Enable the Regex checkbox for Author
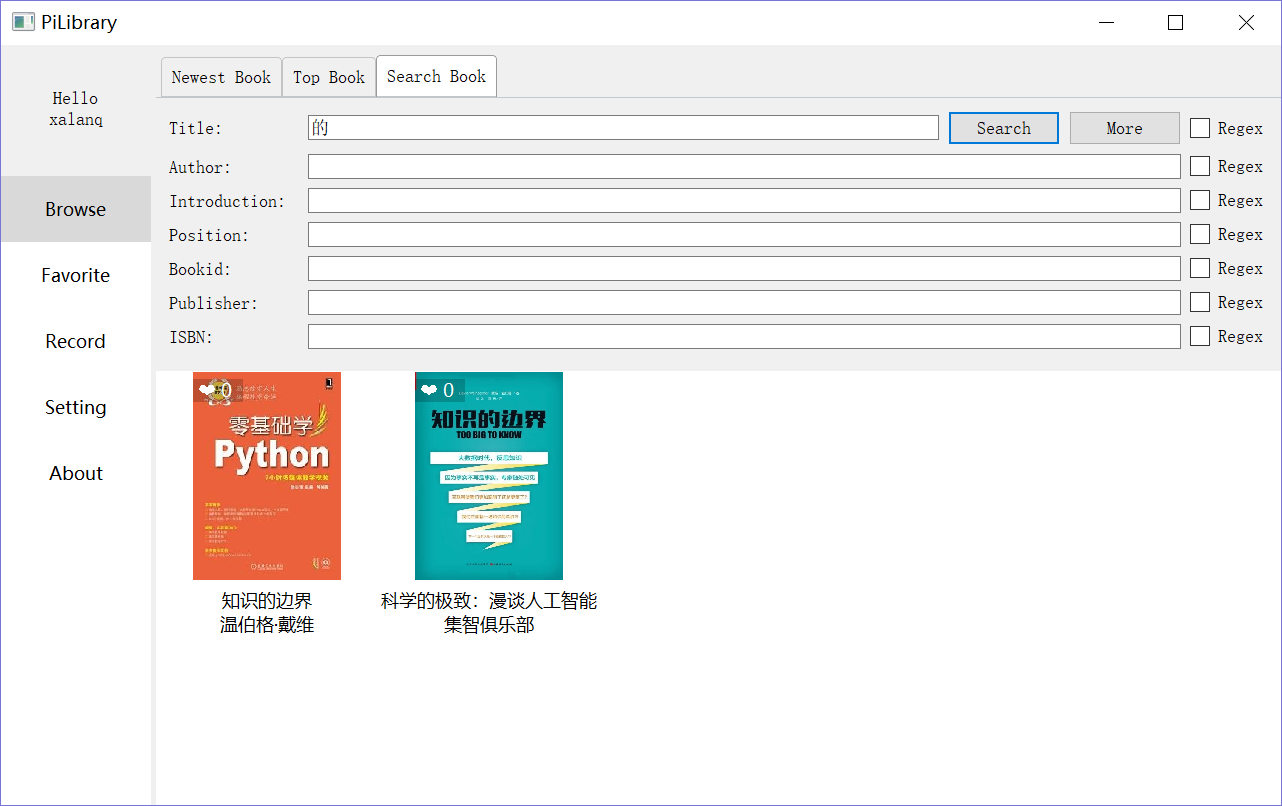 click(1200, 166)
